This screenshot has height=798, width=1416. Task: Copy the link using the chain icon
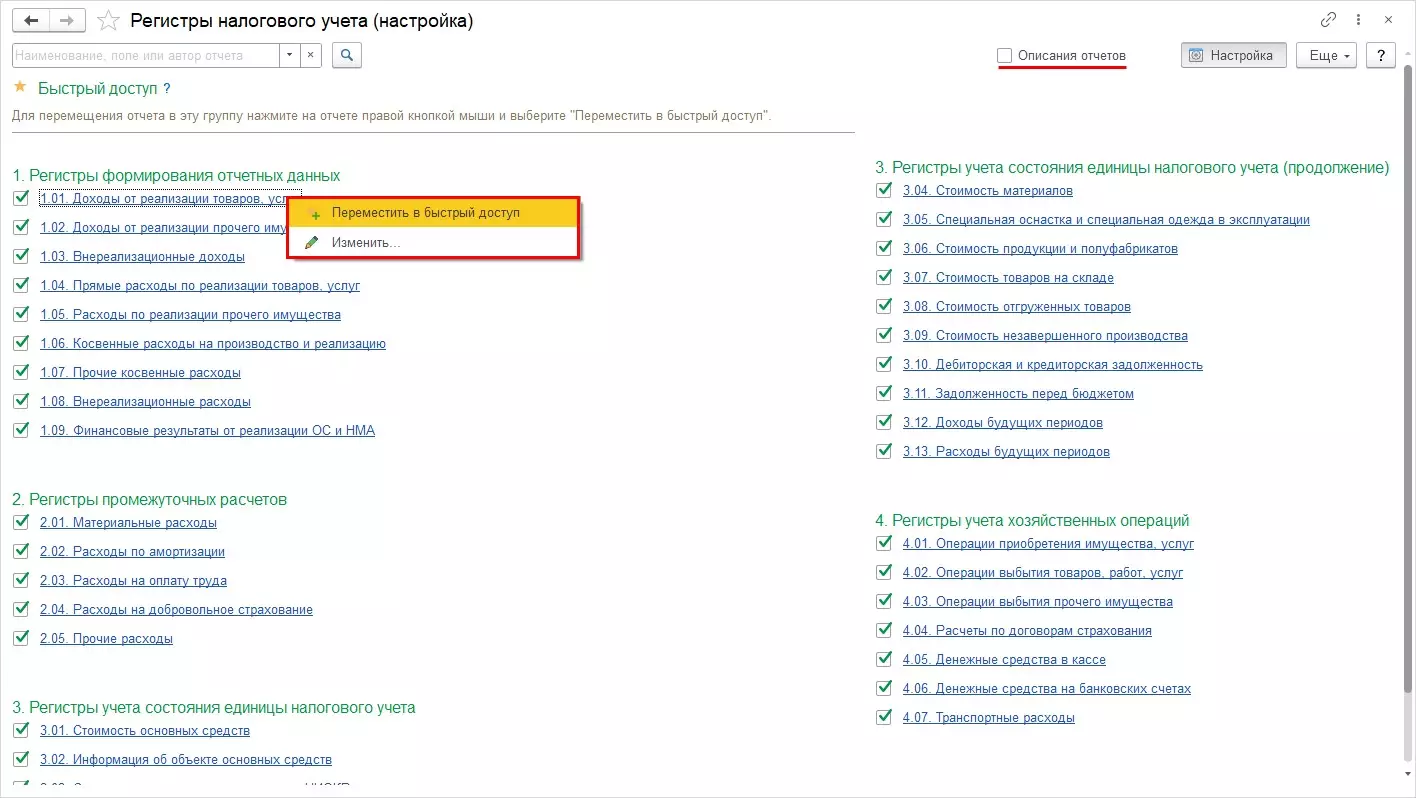click(1329, 20)
